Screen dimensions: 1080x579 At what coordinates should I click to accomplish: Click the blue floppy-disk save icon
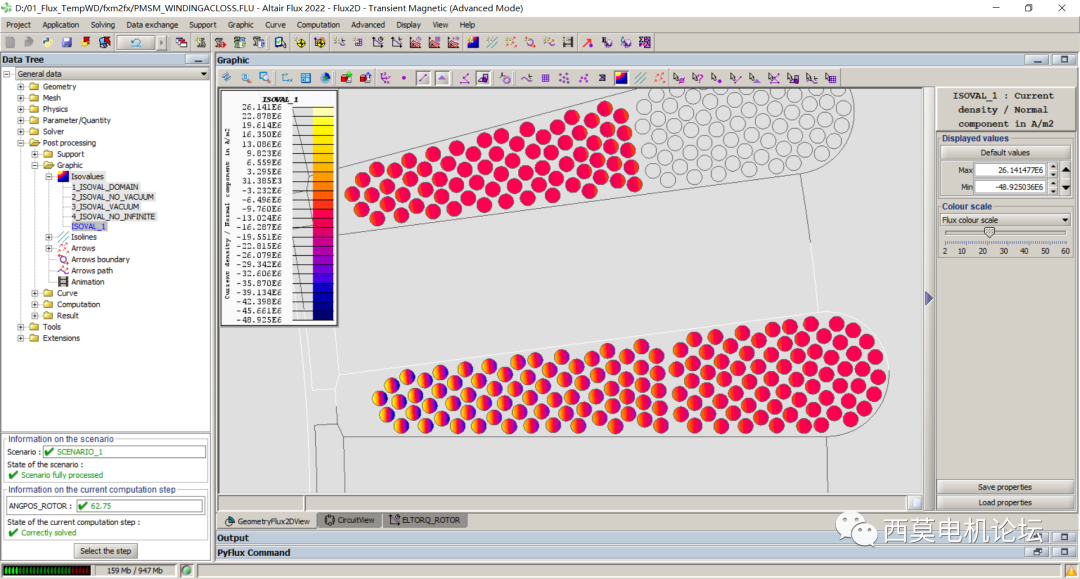pyautogui.click(x=67, y=43)
